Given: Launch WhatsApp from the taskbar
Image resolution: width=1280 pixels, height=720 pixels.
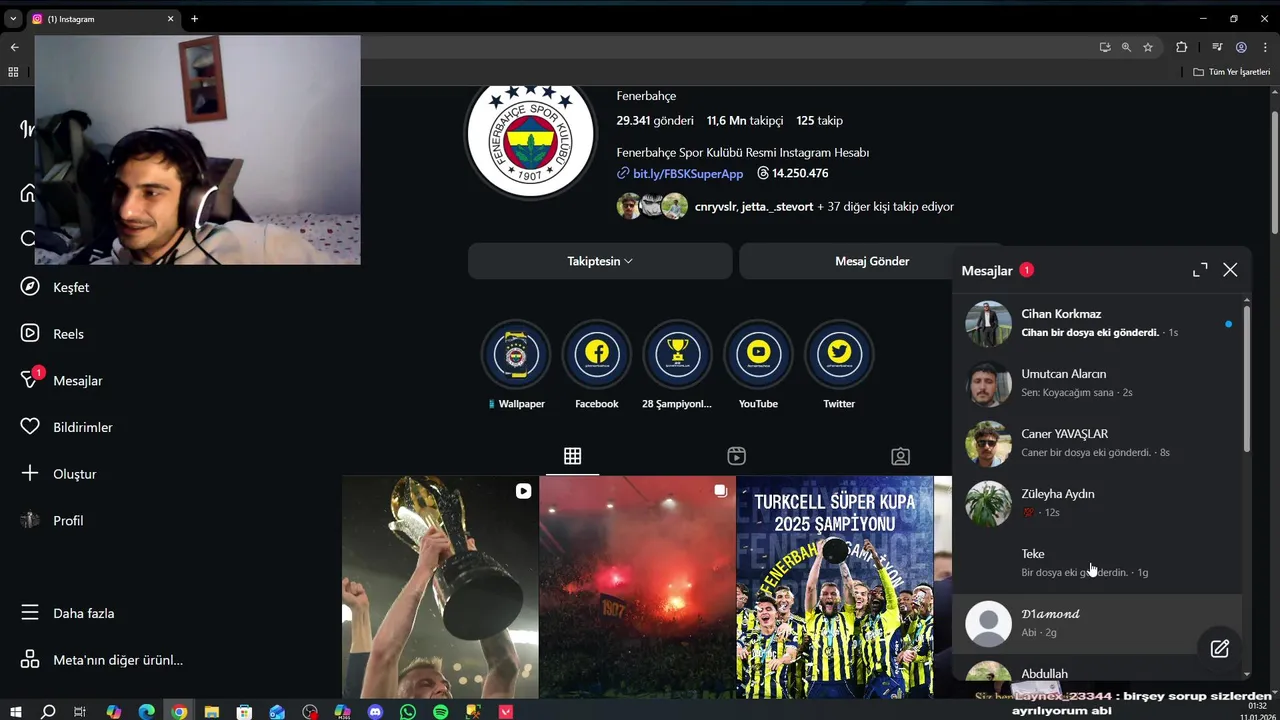Looking at the screenshot, I should coord(408,712).
